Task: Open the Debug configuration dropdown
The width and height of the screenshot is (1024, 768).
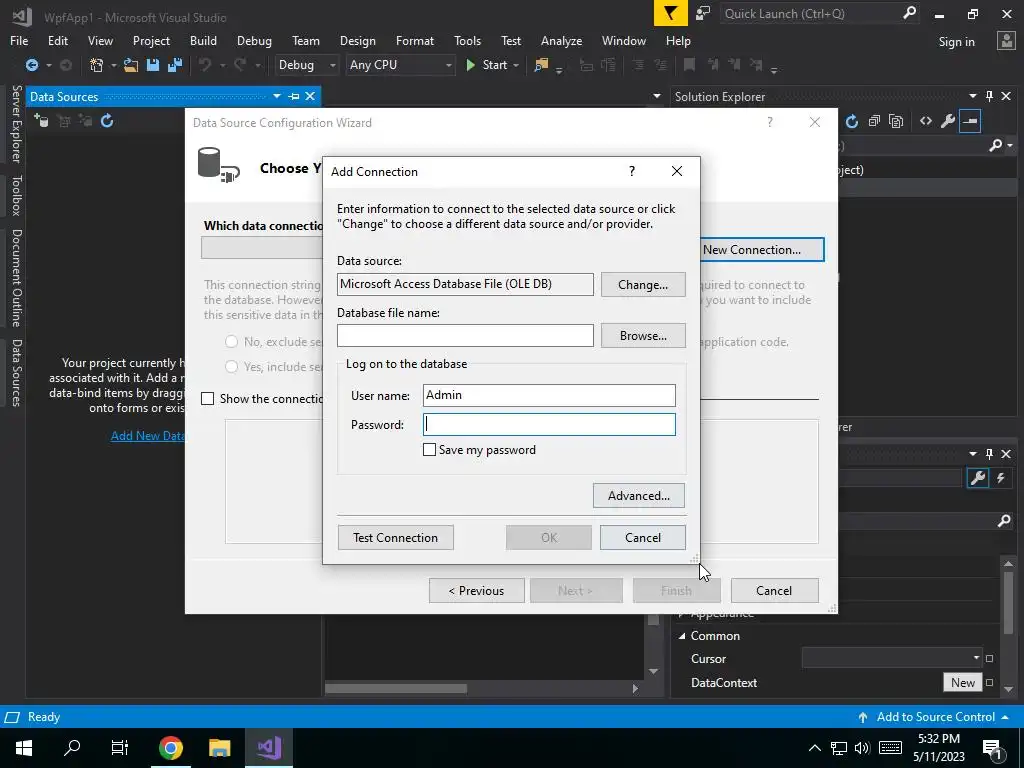Action: point(332,65)
